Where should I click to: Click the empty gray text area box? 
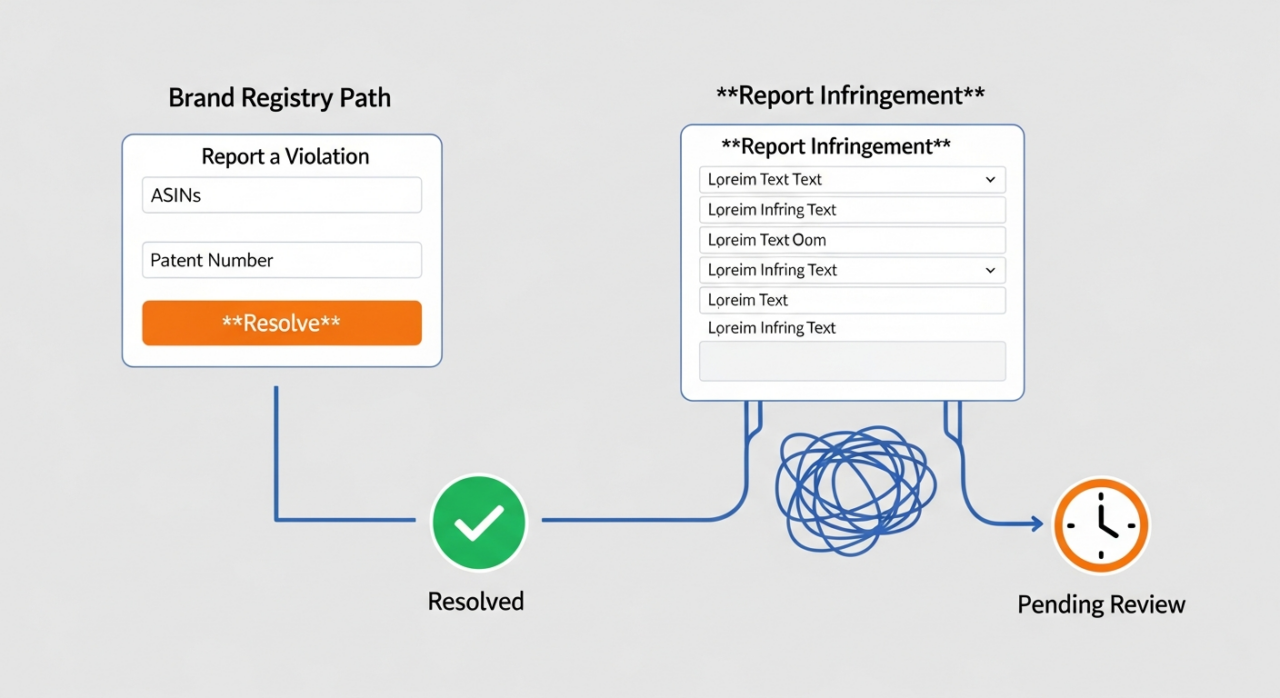tap(851, 361)
